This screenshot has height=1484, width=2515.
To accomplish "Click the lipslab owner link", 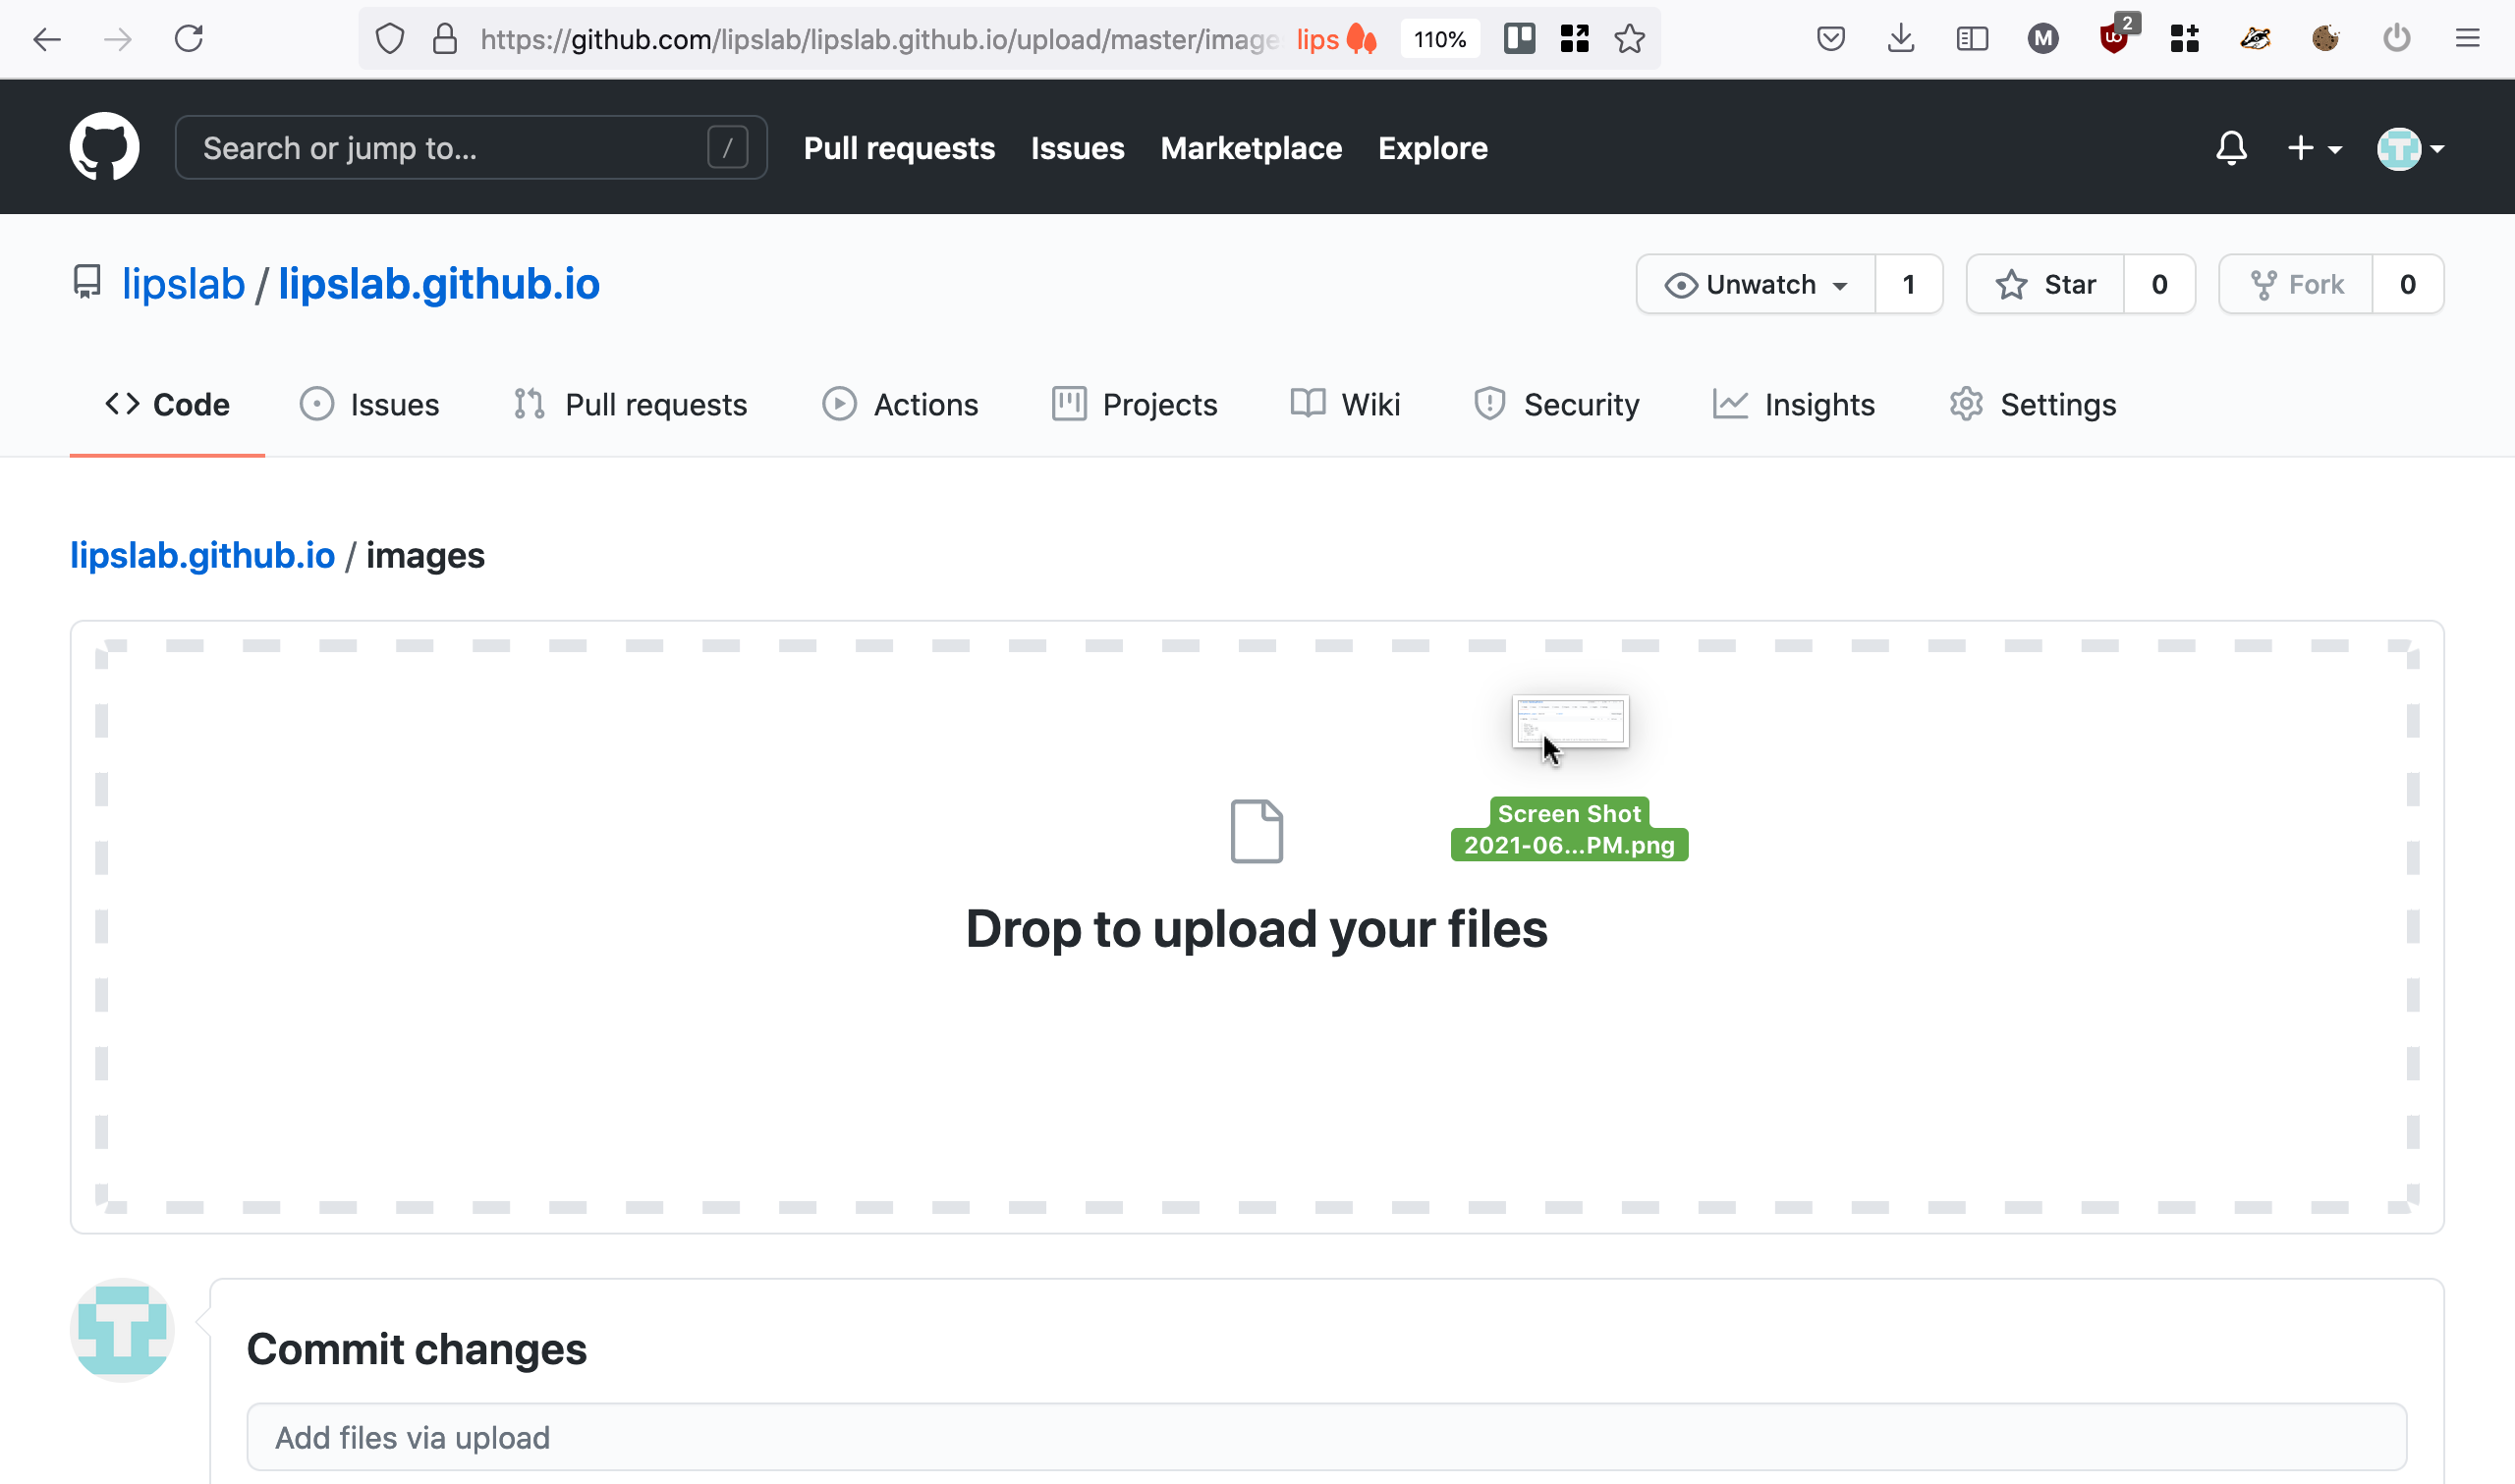I will (184, 284).
